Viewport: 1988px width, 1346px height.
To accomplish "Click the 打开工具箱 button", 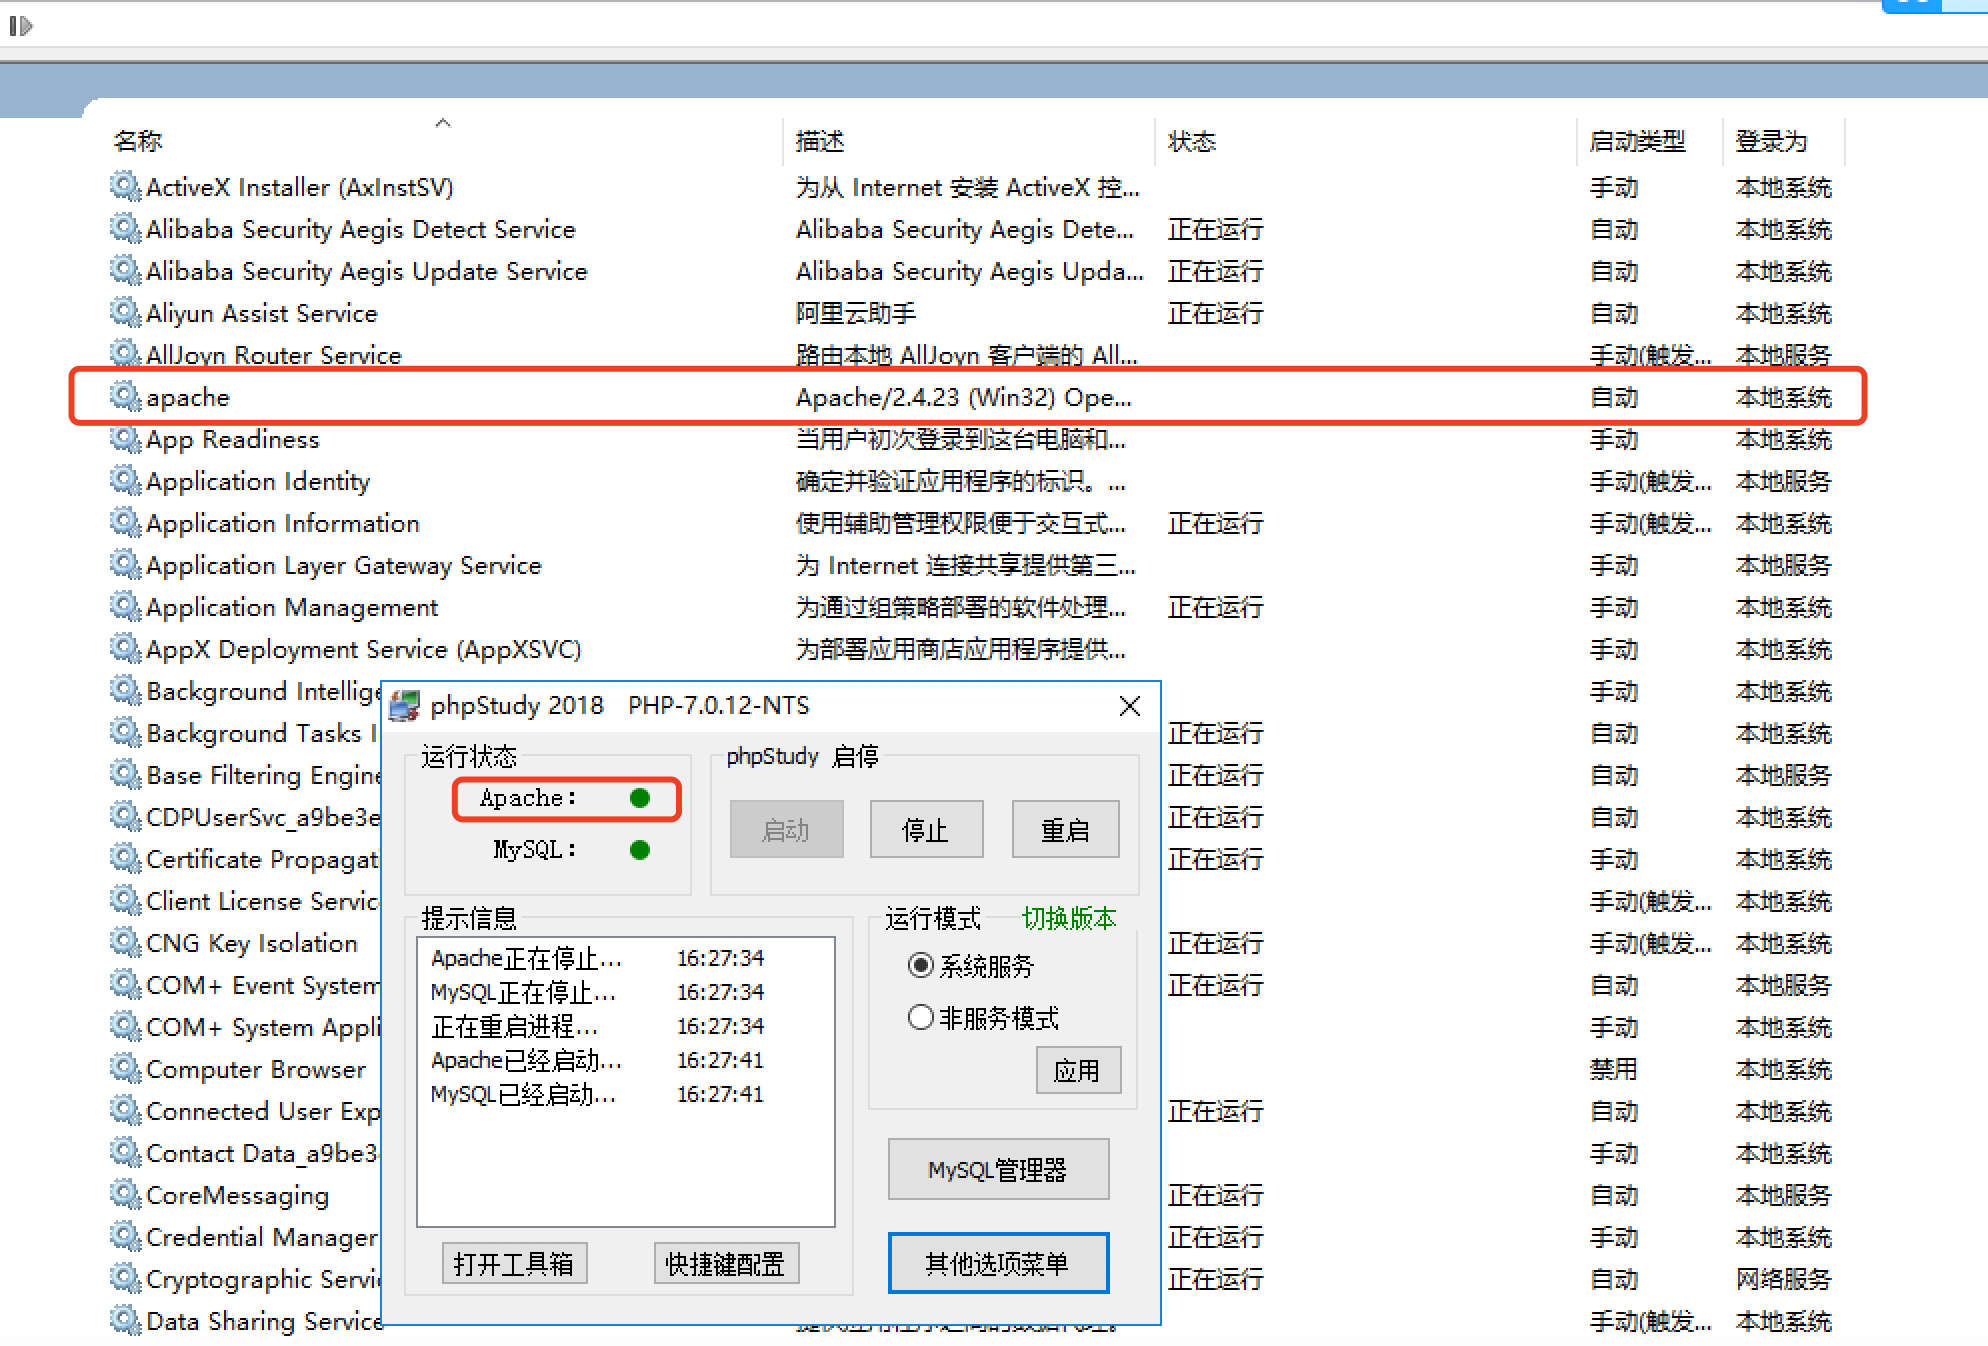I will coord(514,1264).
